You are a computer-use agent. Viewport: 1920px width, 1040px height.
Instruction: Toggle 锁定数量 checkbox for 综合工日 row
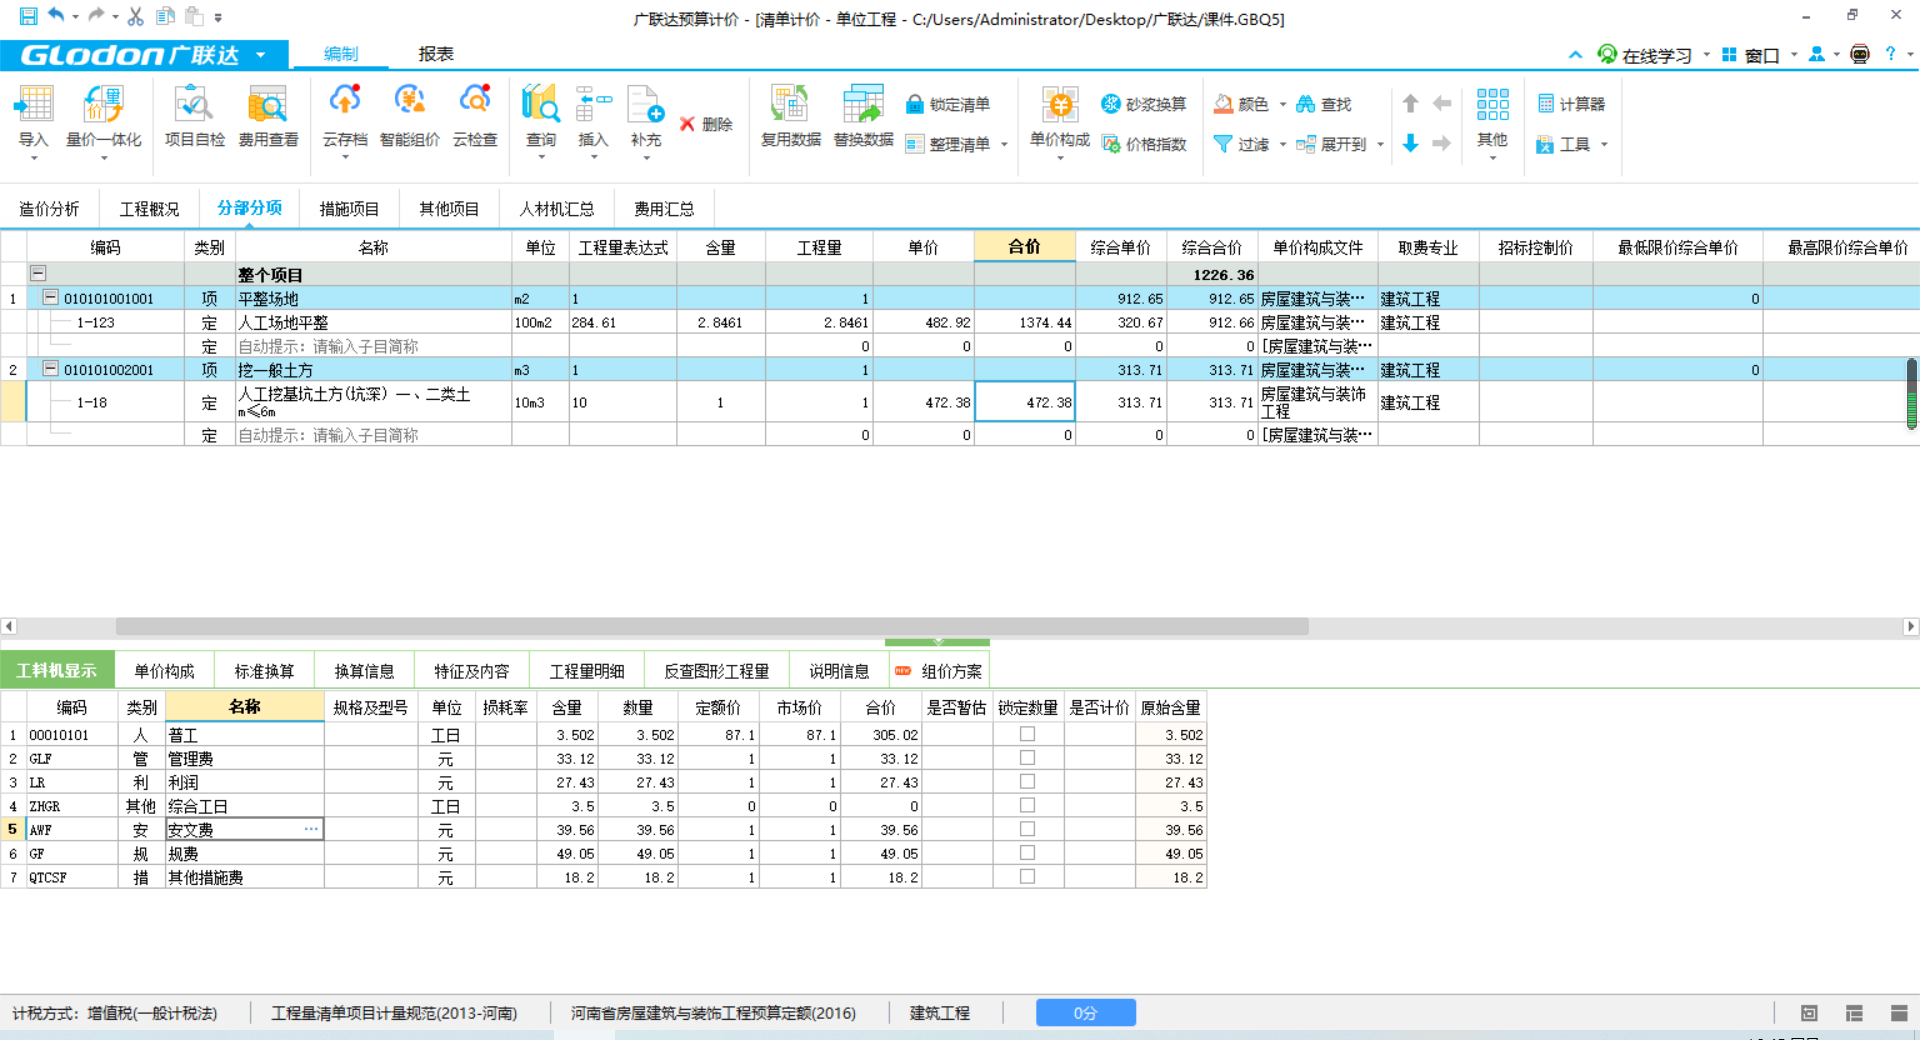click(x=1027, y=805)
